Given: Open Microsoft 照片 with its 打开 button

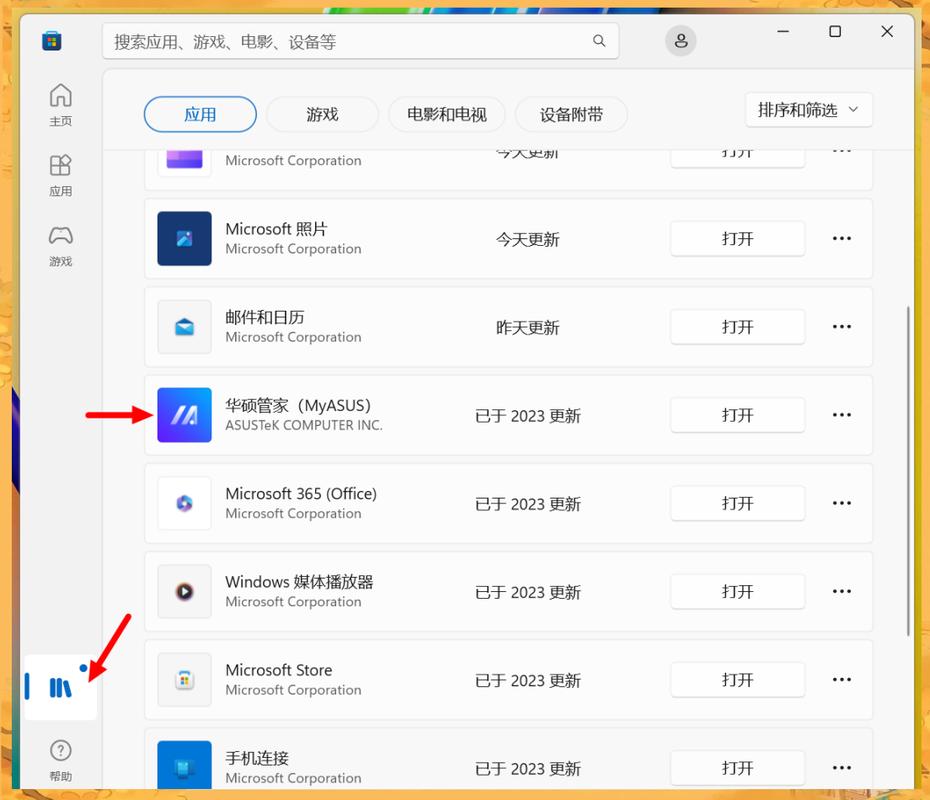Looking at the screenshot, I should 737,239.
